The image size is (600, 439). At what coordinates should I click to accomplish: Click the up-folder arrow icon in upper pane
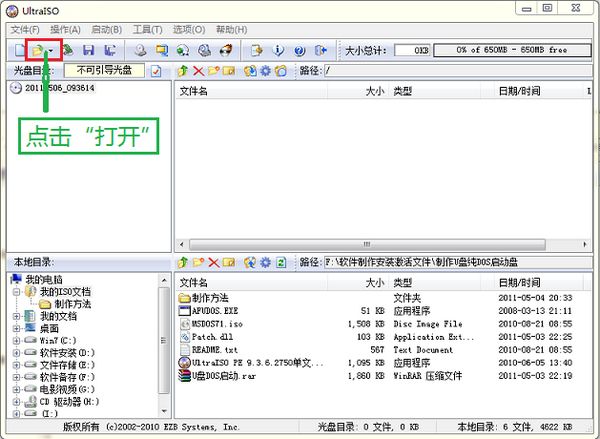[x=182, y=71]
